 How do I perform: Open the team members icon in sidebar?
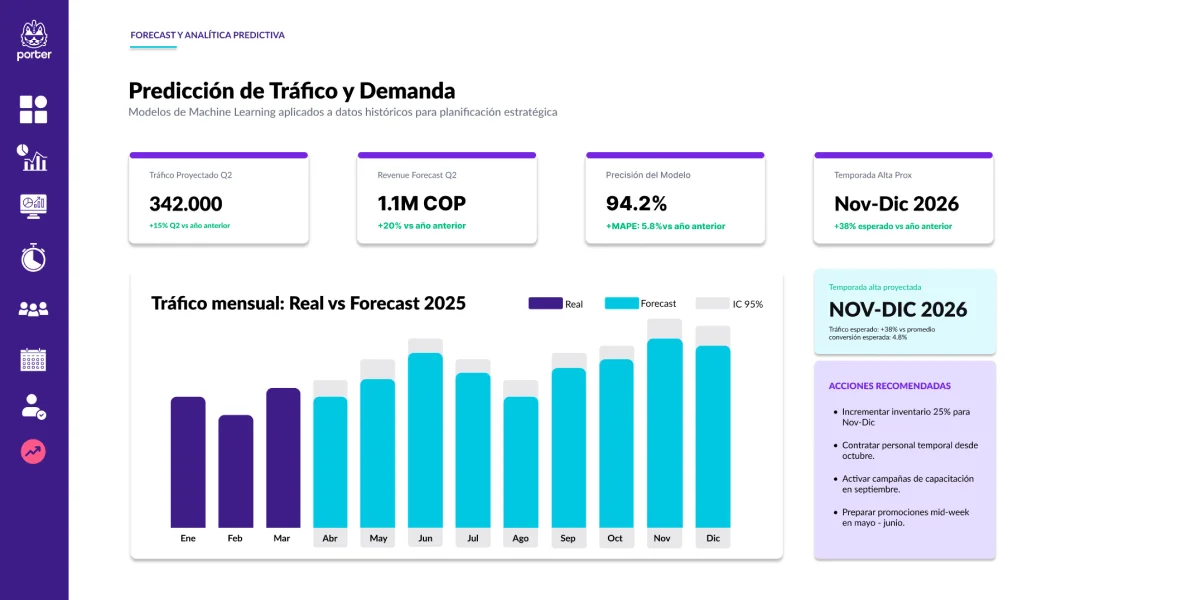point(33,308)
